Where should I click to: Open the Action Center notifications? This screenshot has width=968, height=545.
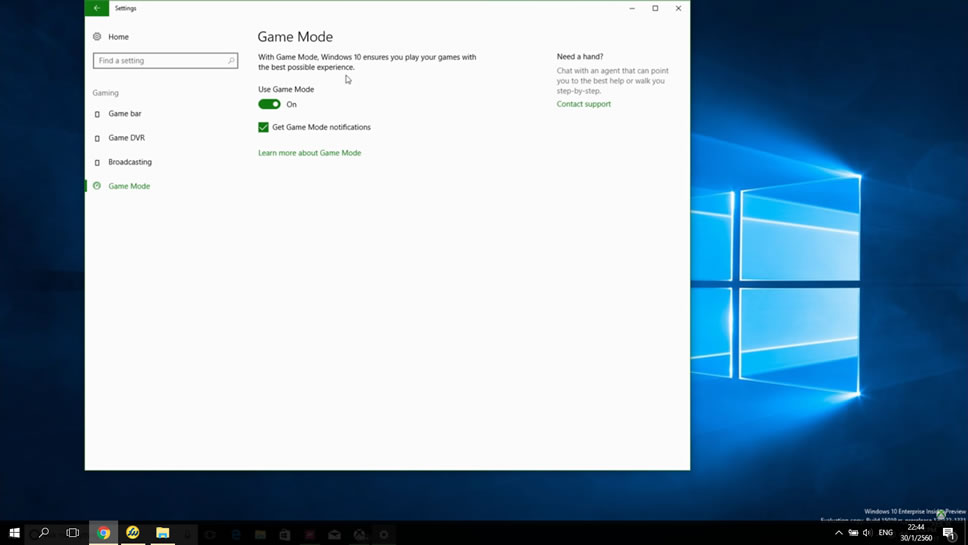[949, 533]
